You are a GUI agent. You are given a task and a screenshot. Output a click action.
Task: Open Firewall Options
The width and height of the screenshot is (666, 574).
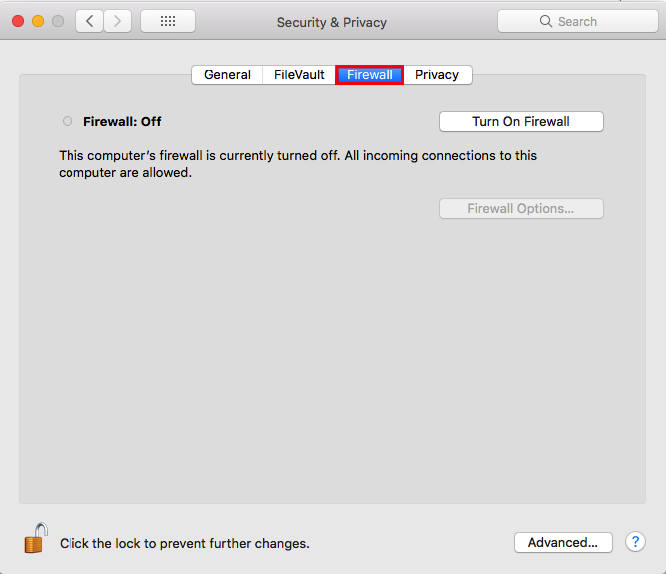coord(521,209)
